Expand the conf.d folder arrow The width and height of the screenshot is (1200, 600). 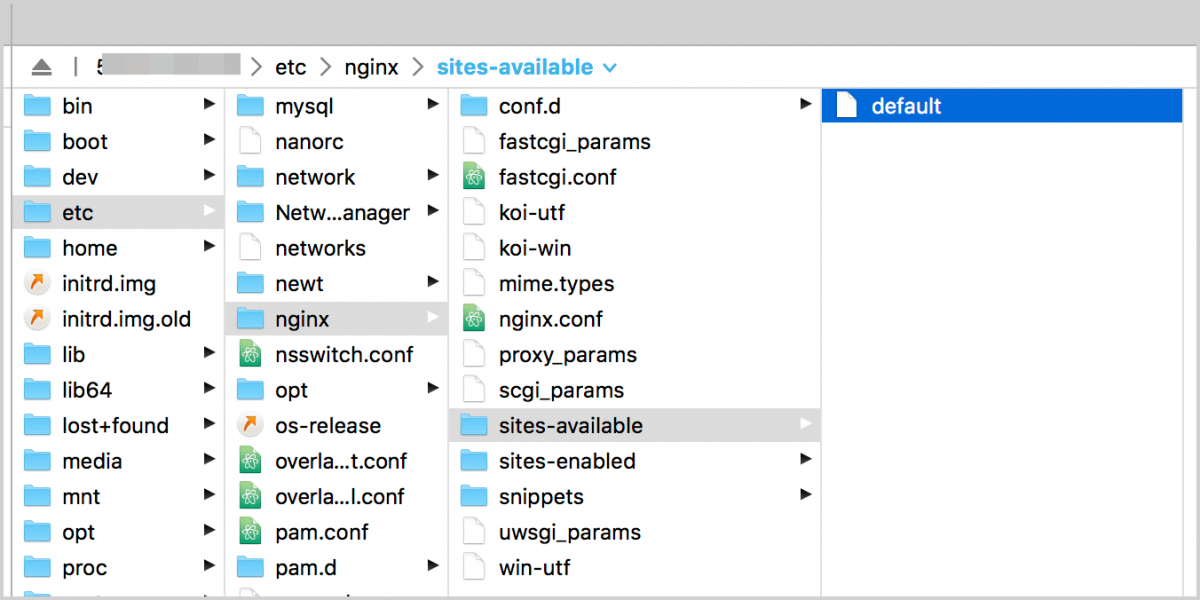[805, 104]
